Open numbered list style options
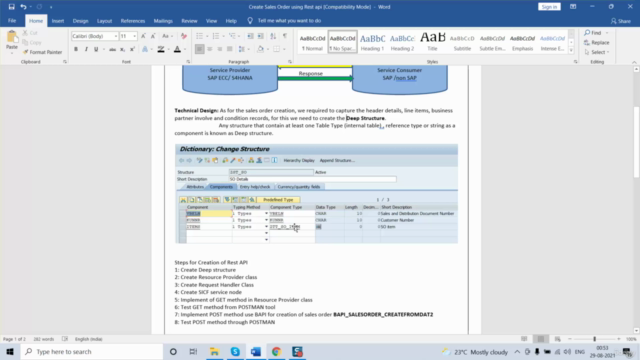 pos(223,36)
